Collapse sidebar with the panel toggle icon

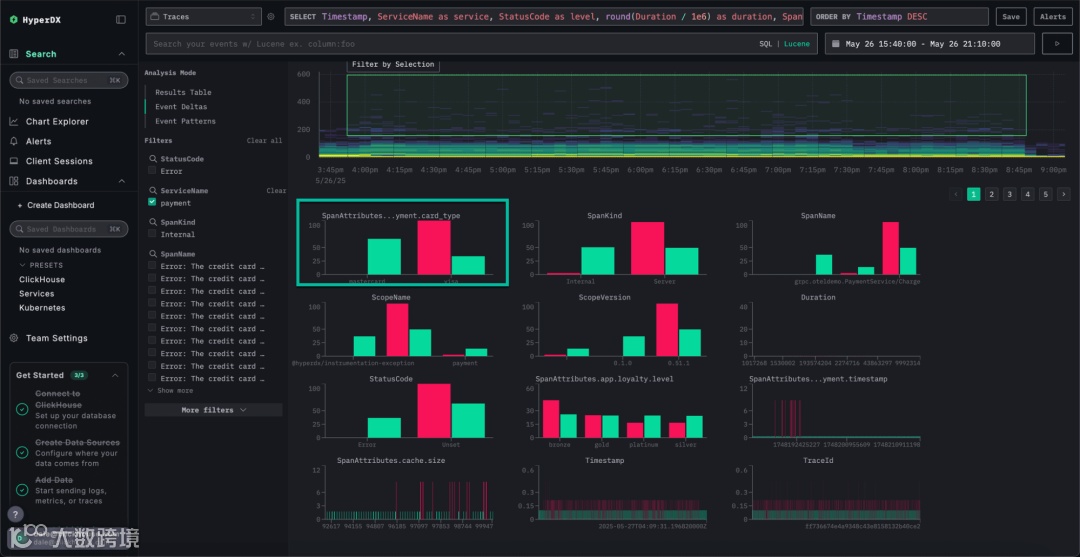121,20
